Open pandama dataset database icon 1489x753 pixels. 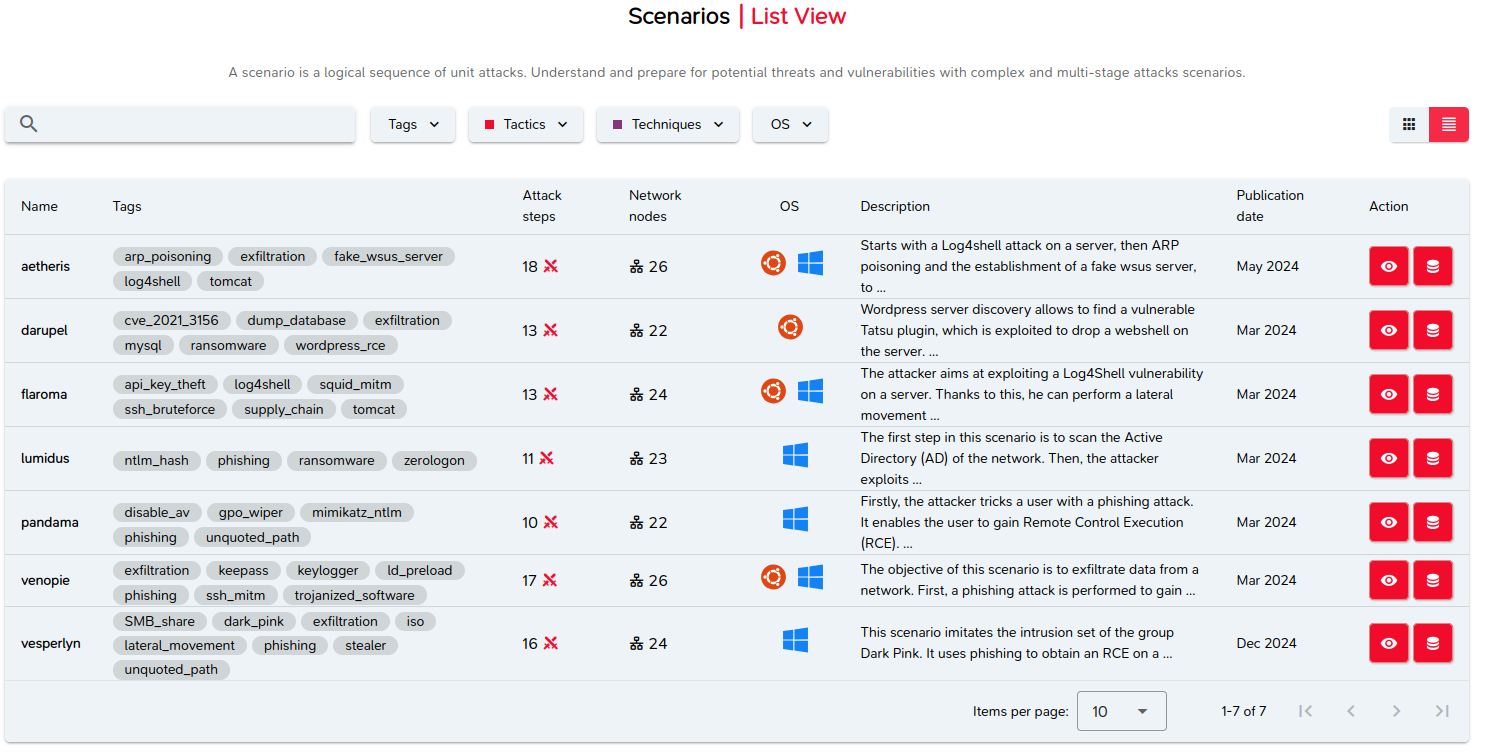tap(1433, 522)
